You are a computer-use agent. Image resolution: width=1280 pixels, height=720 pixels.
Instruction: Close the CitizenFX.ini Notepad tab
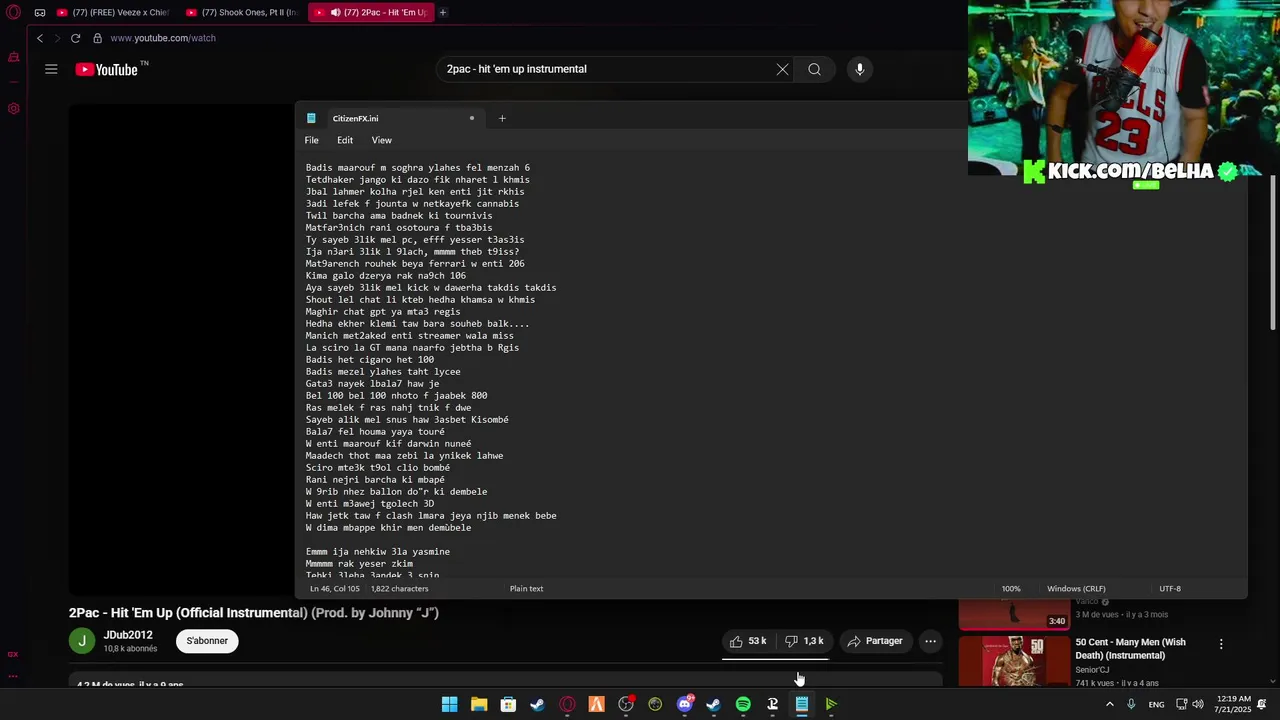point(472,118)
